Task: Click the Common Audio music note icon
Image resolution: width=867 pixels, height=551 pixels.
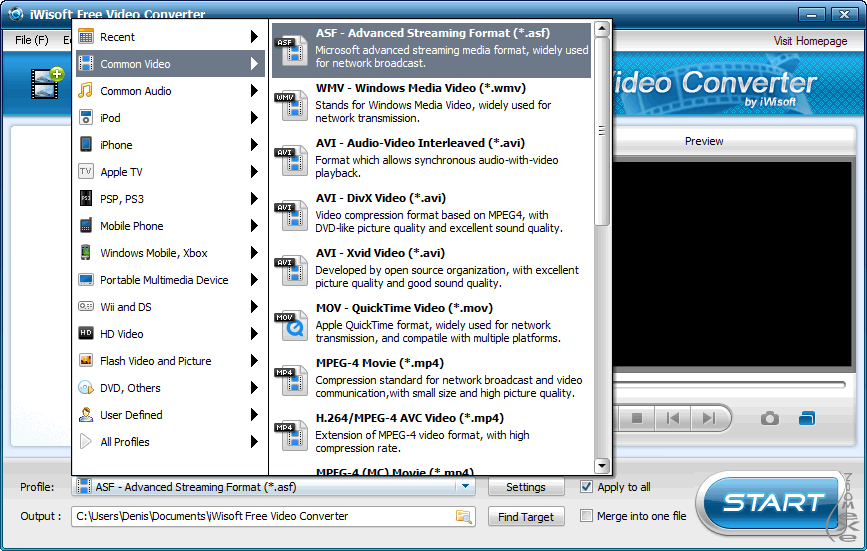Action: tap(86, 90)
